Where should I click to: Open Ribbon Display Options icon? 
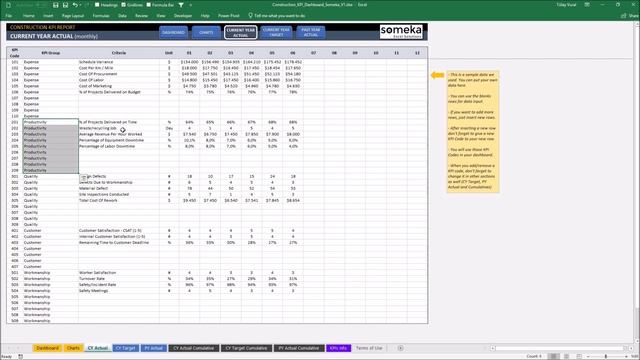click(587, 5)
